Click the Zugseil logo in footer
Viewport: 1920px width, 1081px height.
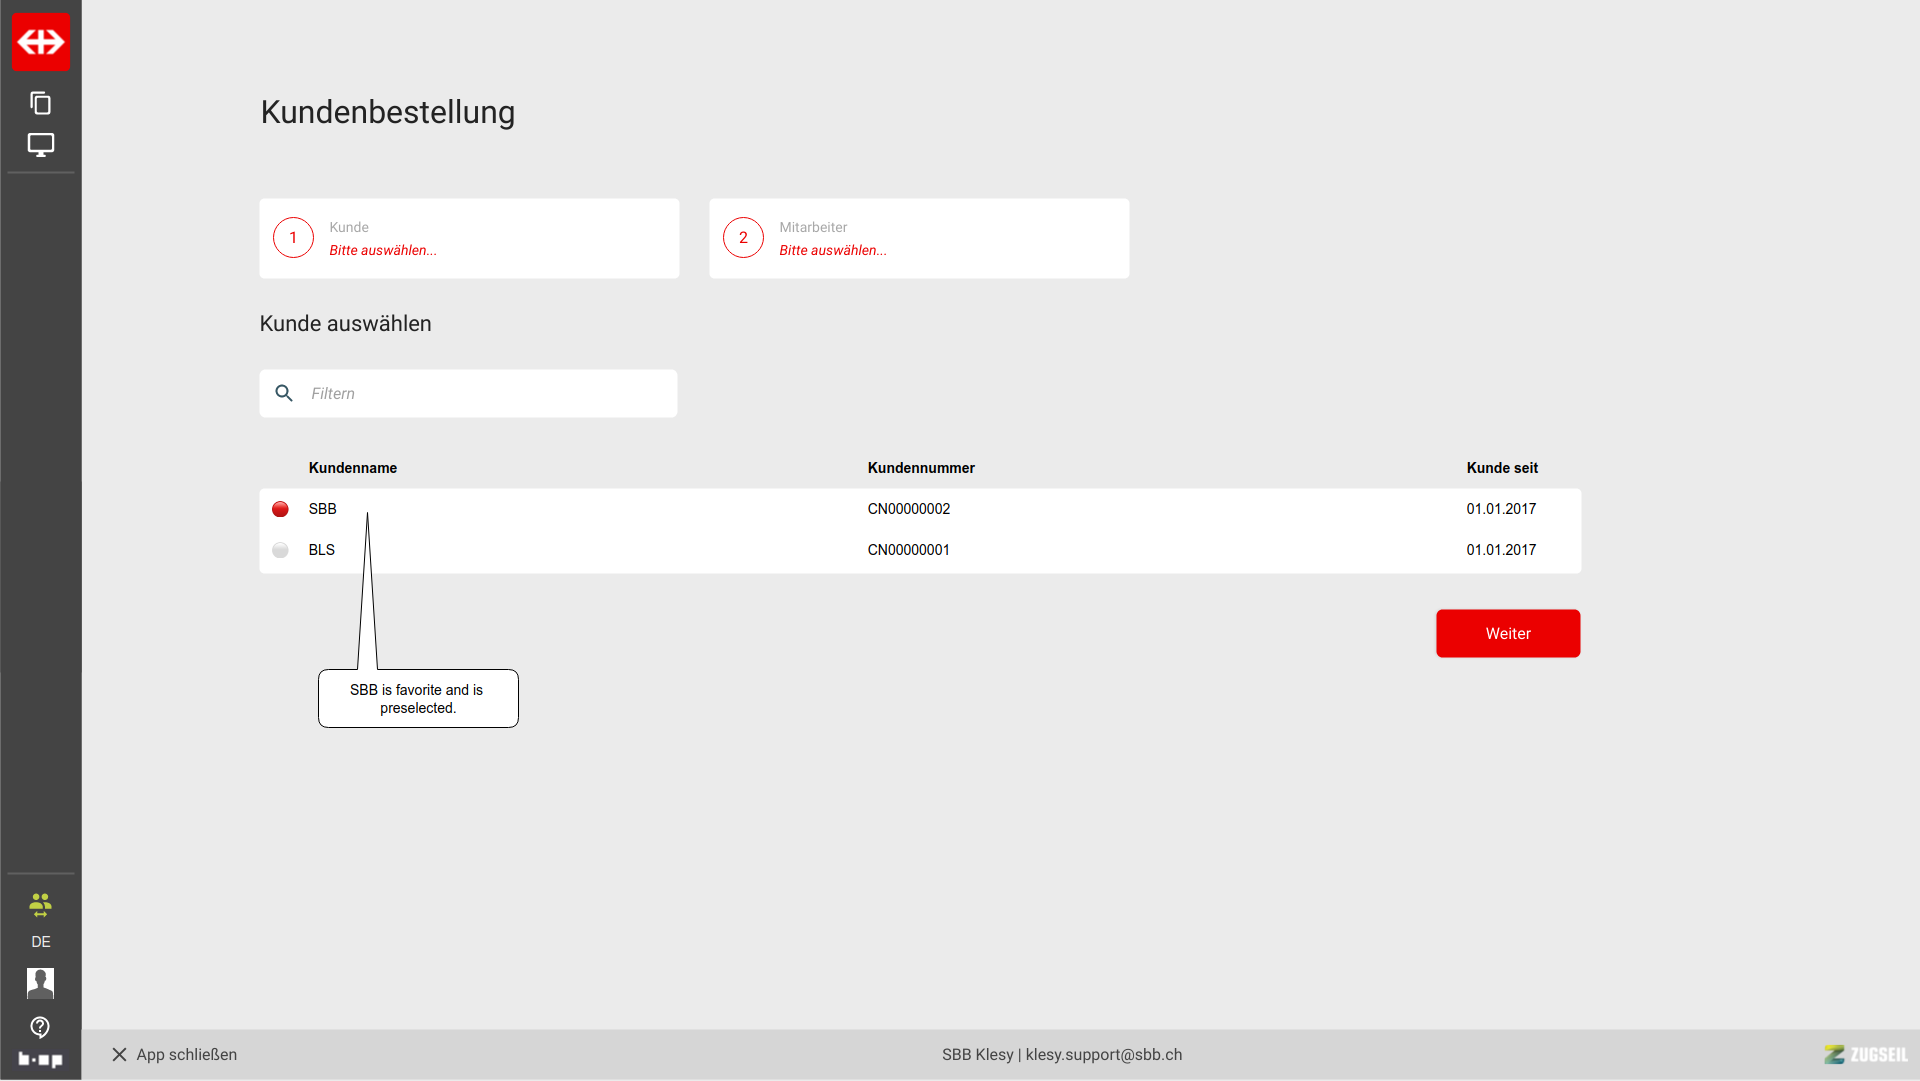[1865, 1055]
